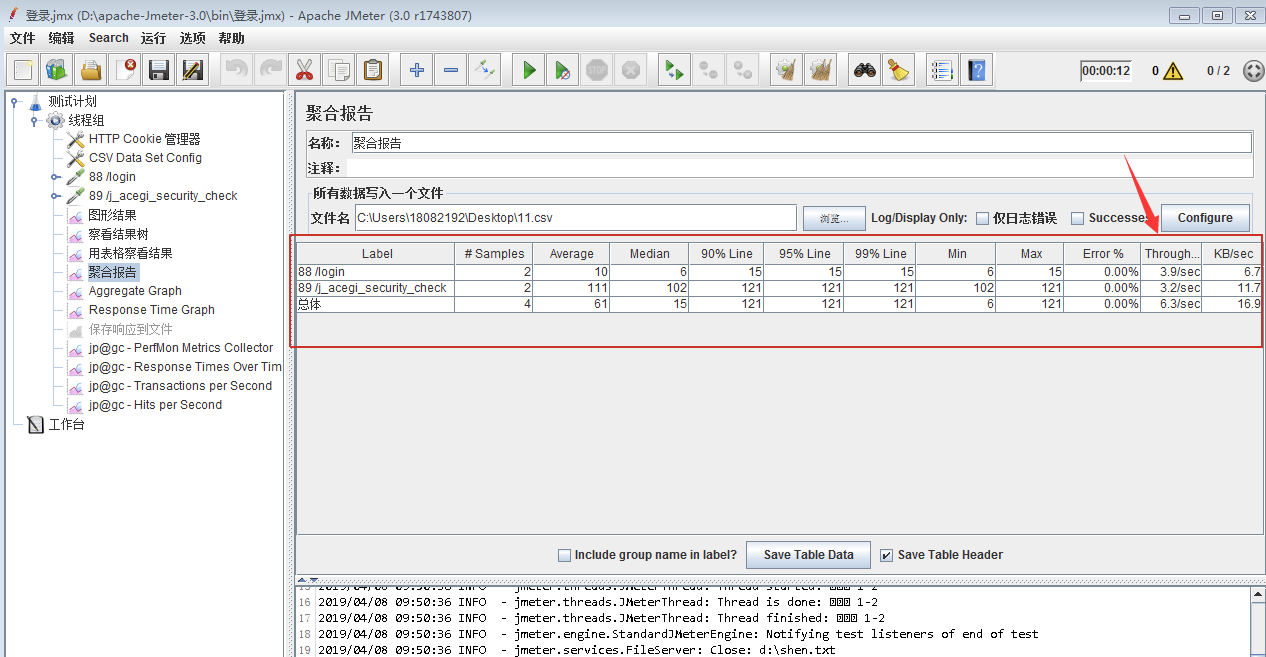The image size is (1266, 657).
Task: Click the Average column header
Action: pyautogui.click(x=571, y=254)
